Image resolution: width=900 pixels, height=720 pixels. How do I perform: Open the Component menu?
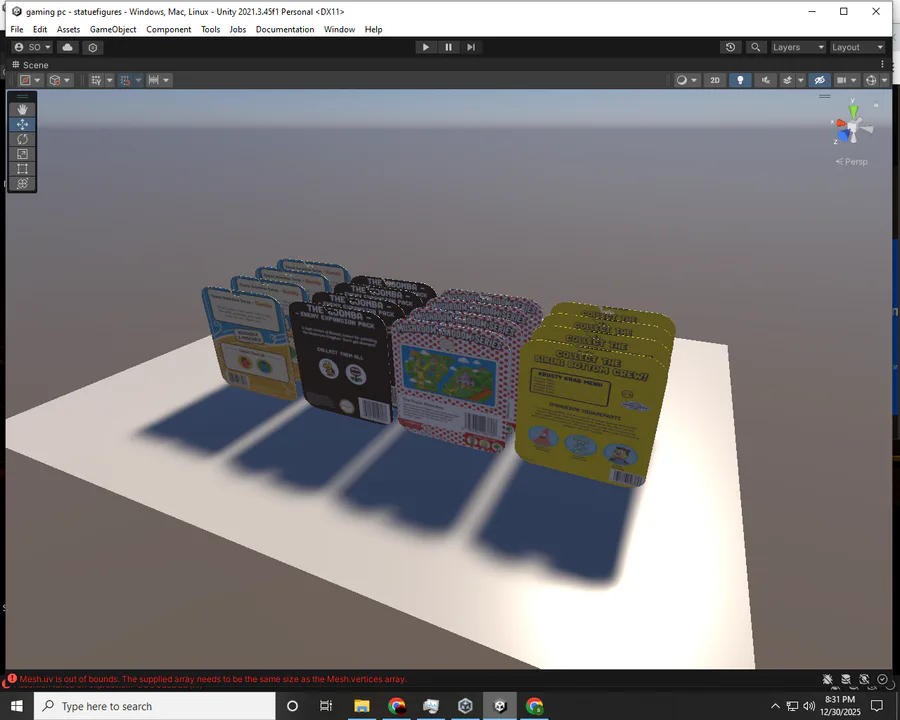(168, 29)
